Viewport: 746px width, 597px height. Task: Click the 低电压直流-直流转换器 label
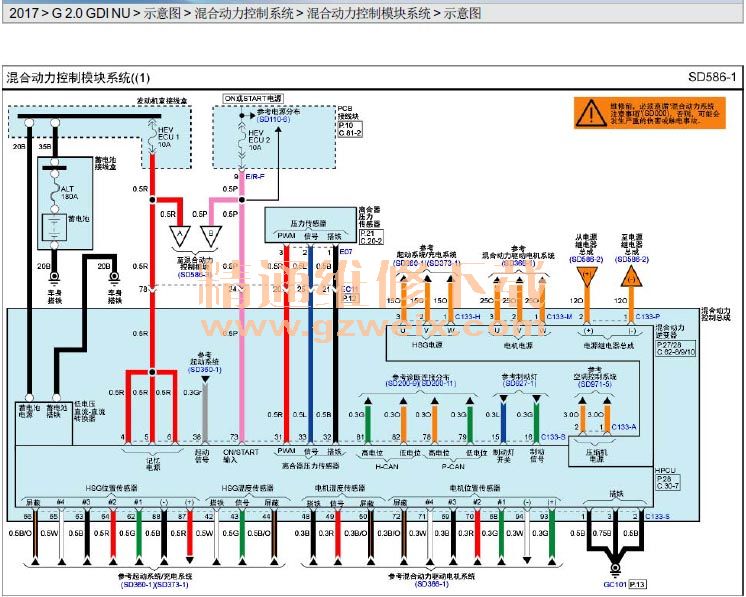[x=89, y=412]
